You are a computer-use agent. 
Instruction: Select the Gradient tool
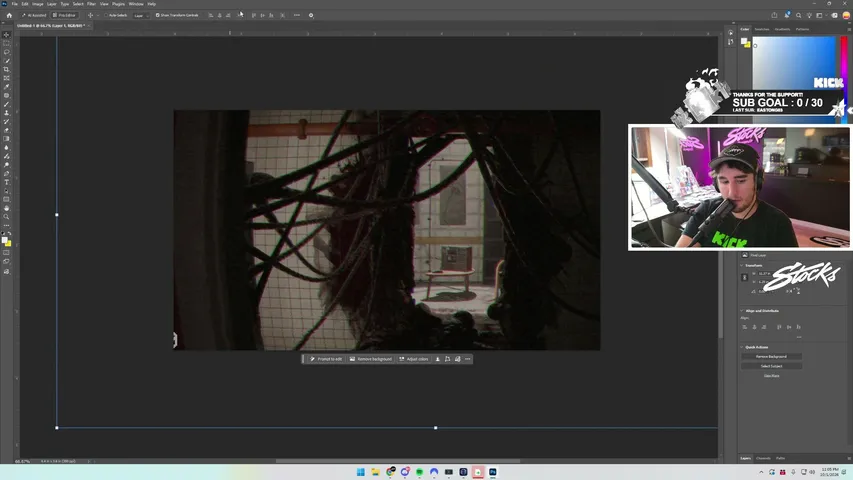click(7, 139)
